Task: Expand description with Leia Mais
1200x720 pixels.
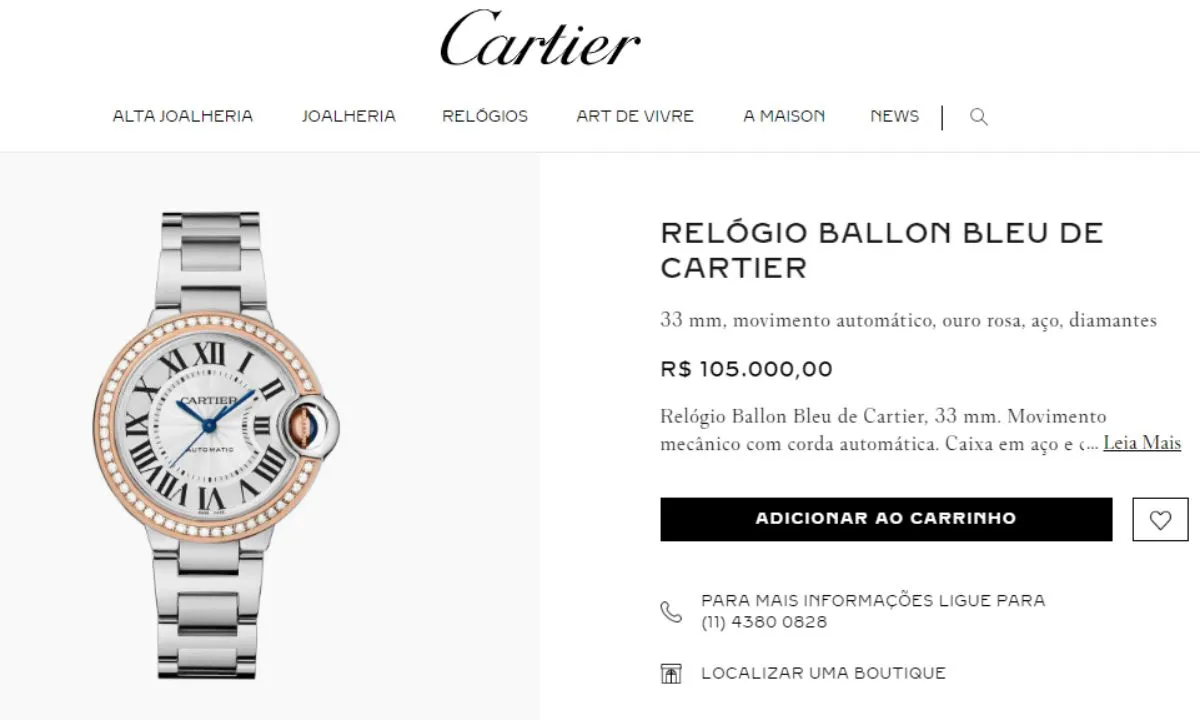Action: (1142, 443)
